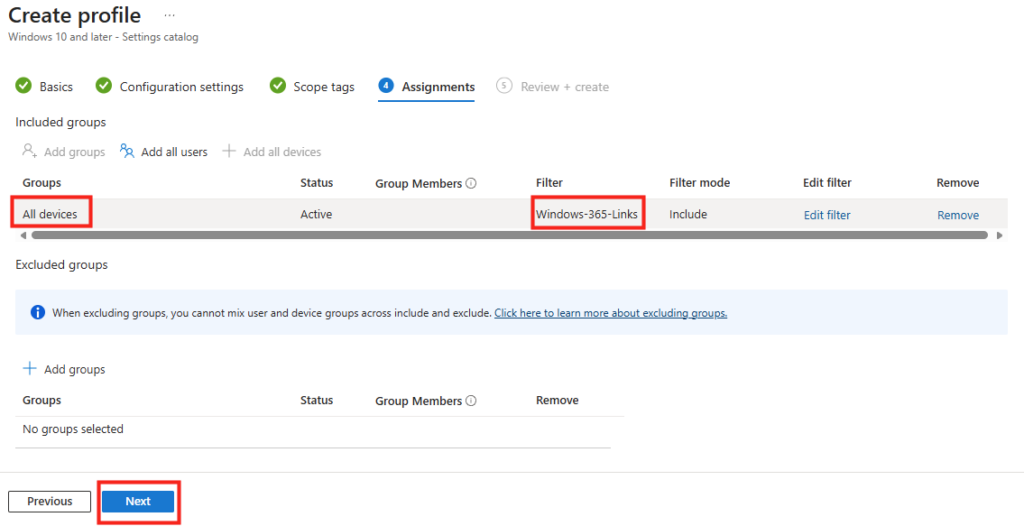Click the right arrow of the horizontal scrollbar
Image resolution: width=1024 pixels, height=526 pixels.
click(998, 236)
